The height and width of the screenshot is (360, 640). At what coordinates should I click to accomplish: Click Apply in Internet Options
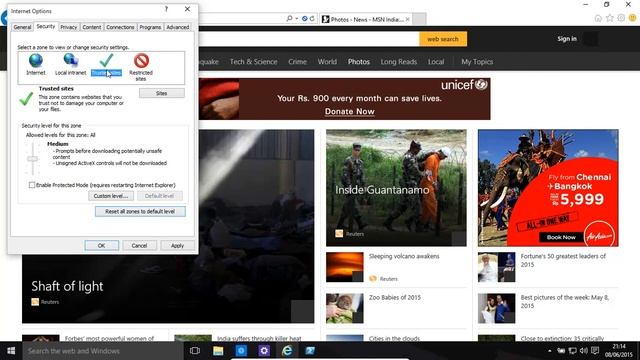click(177, 246)
